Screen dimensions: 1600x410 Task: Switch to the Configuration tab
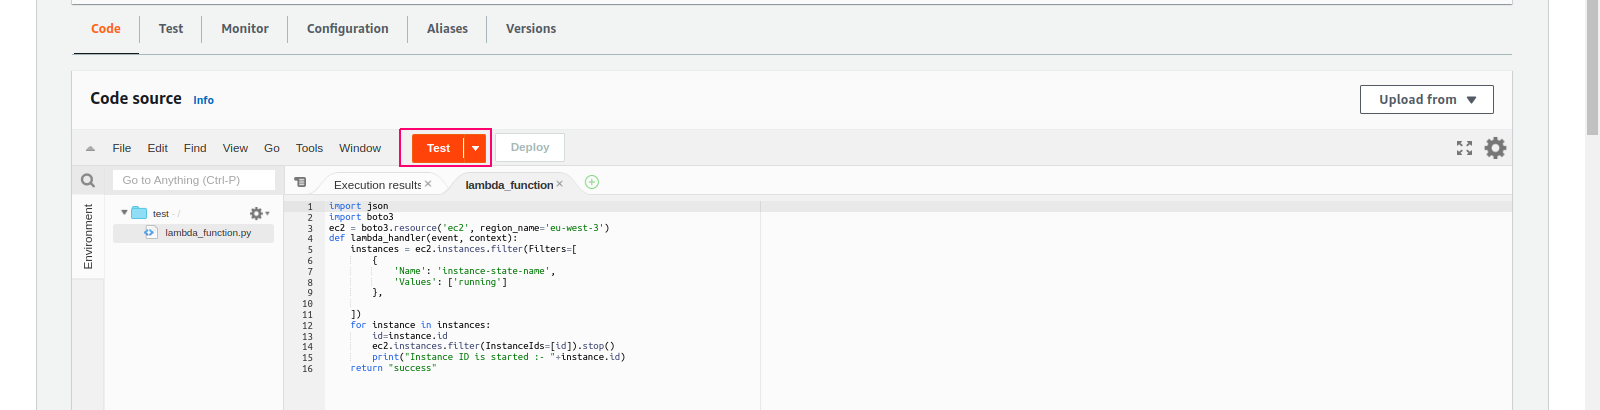pyautogui.click(x=348, y=29)
